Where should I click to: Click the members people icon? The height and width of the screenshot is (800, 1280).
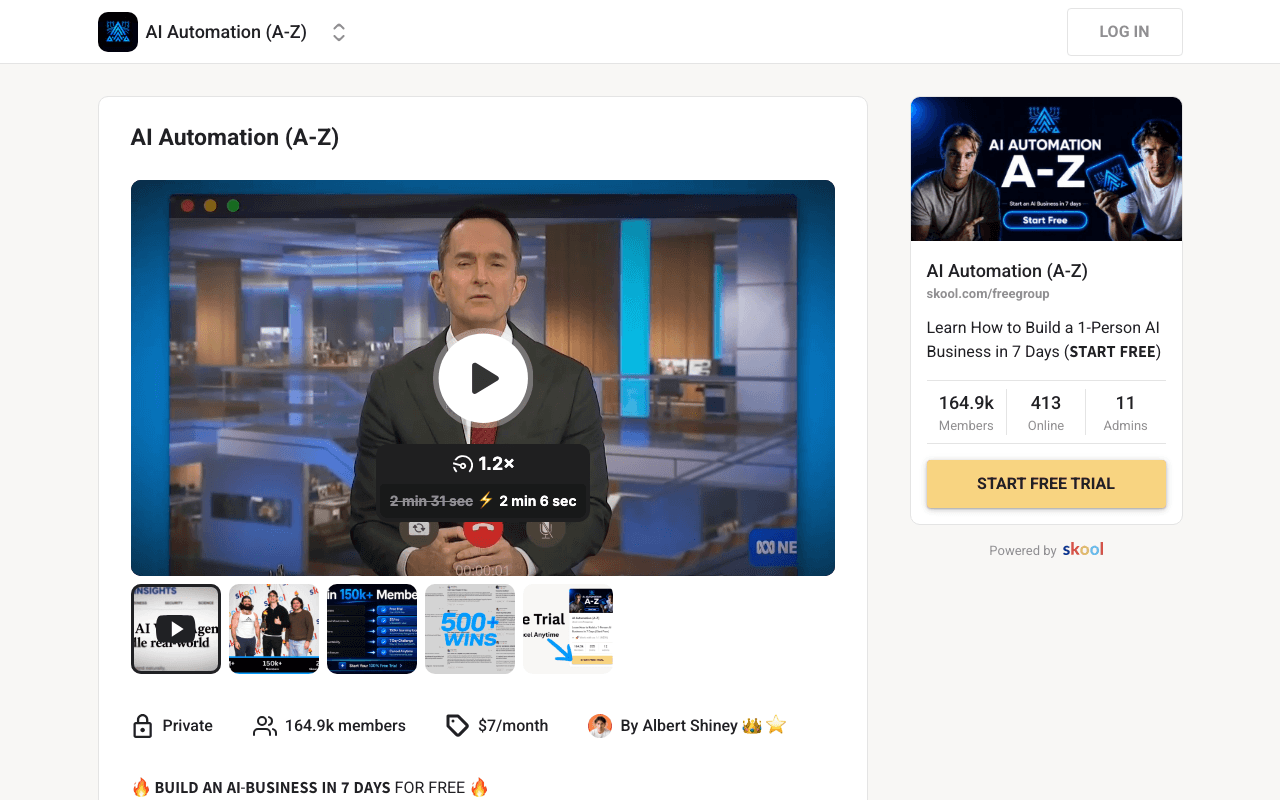[x=265, y=726]
